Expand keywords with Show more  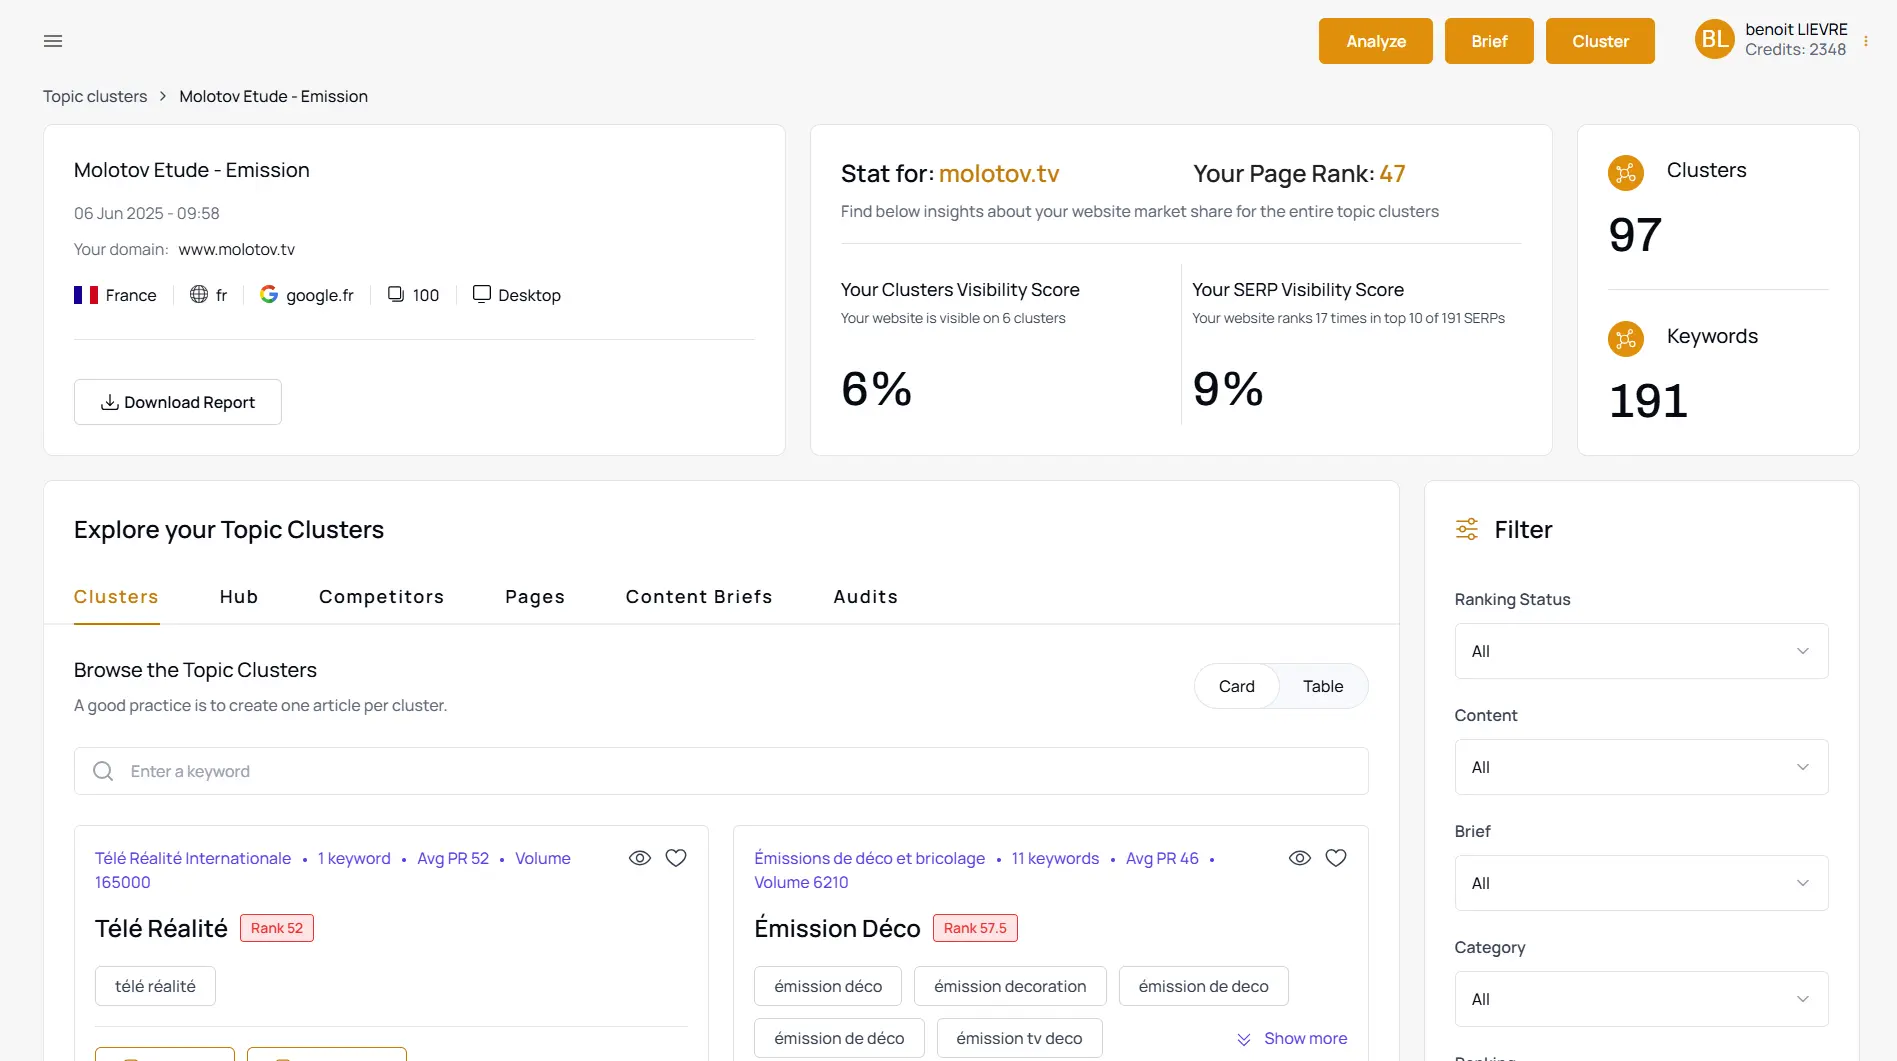(1292, 1039)
